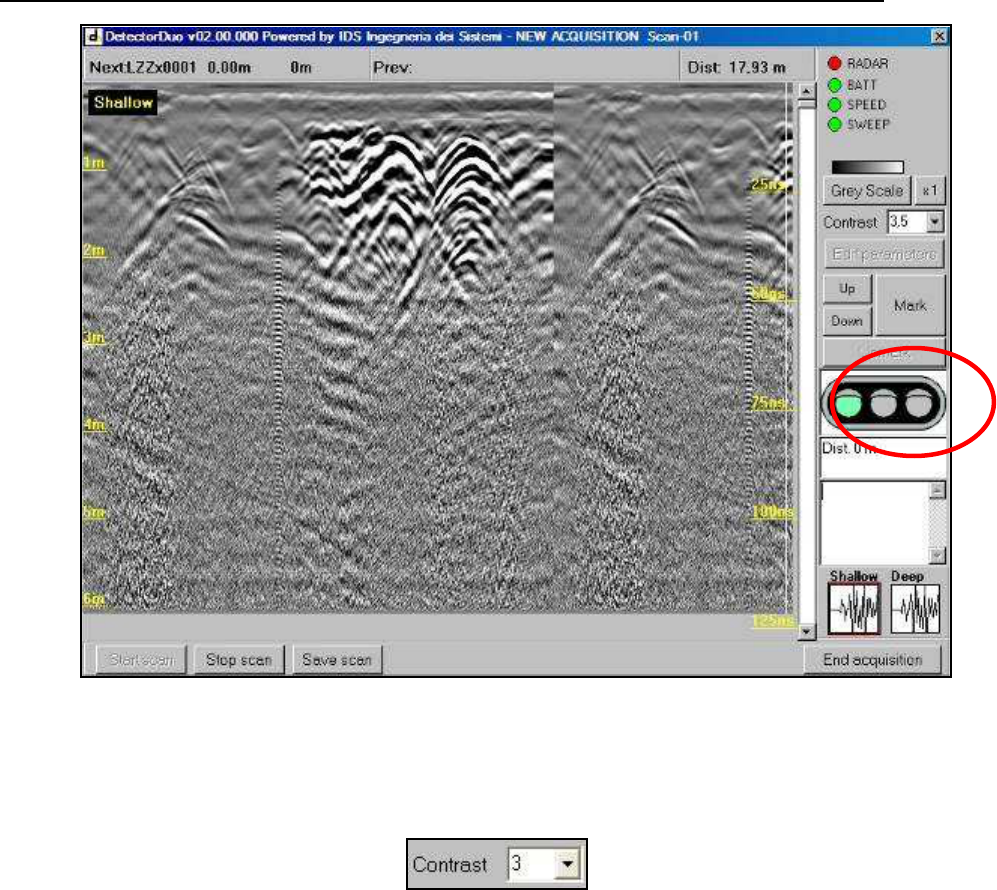Open the lower Contrast 3 dropdown arrow
997x890 pixels.
point(567,865)
